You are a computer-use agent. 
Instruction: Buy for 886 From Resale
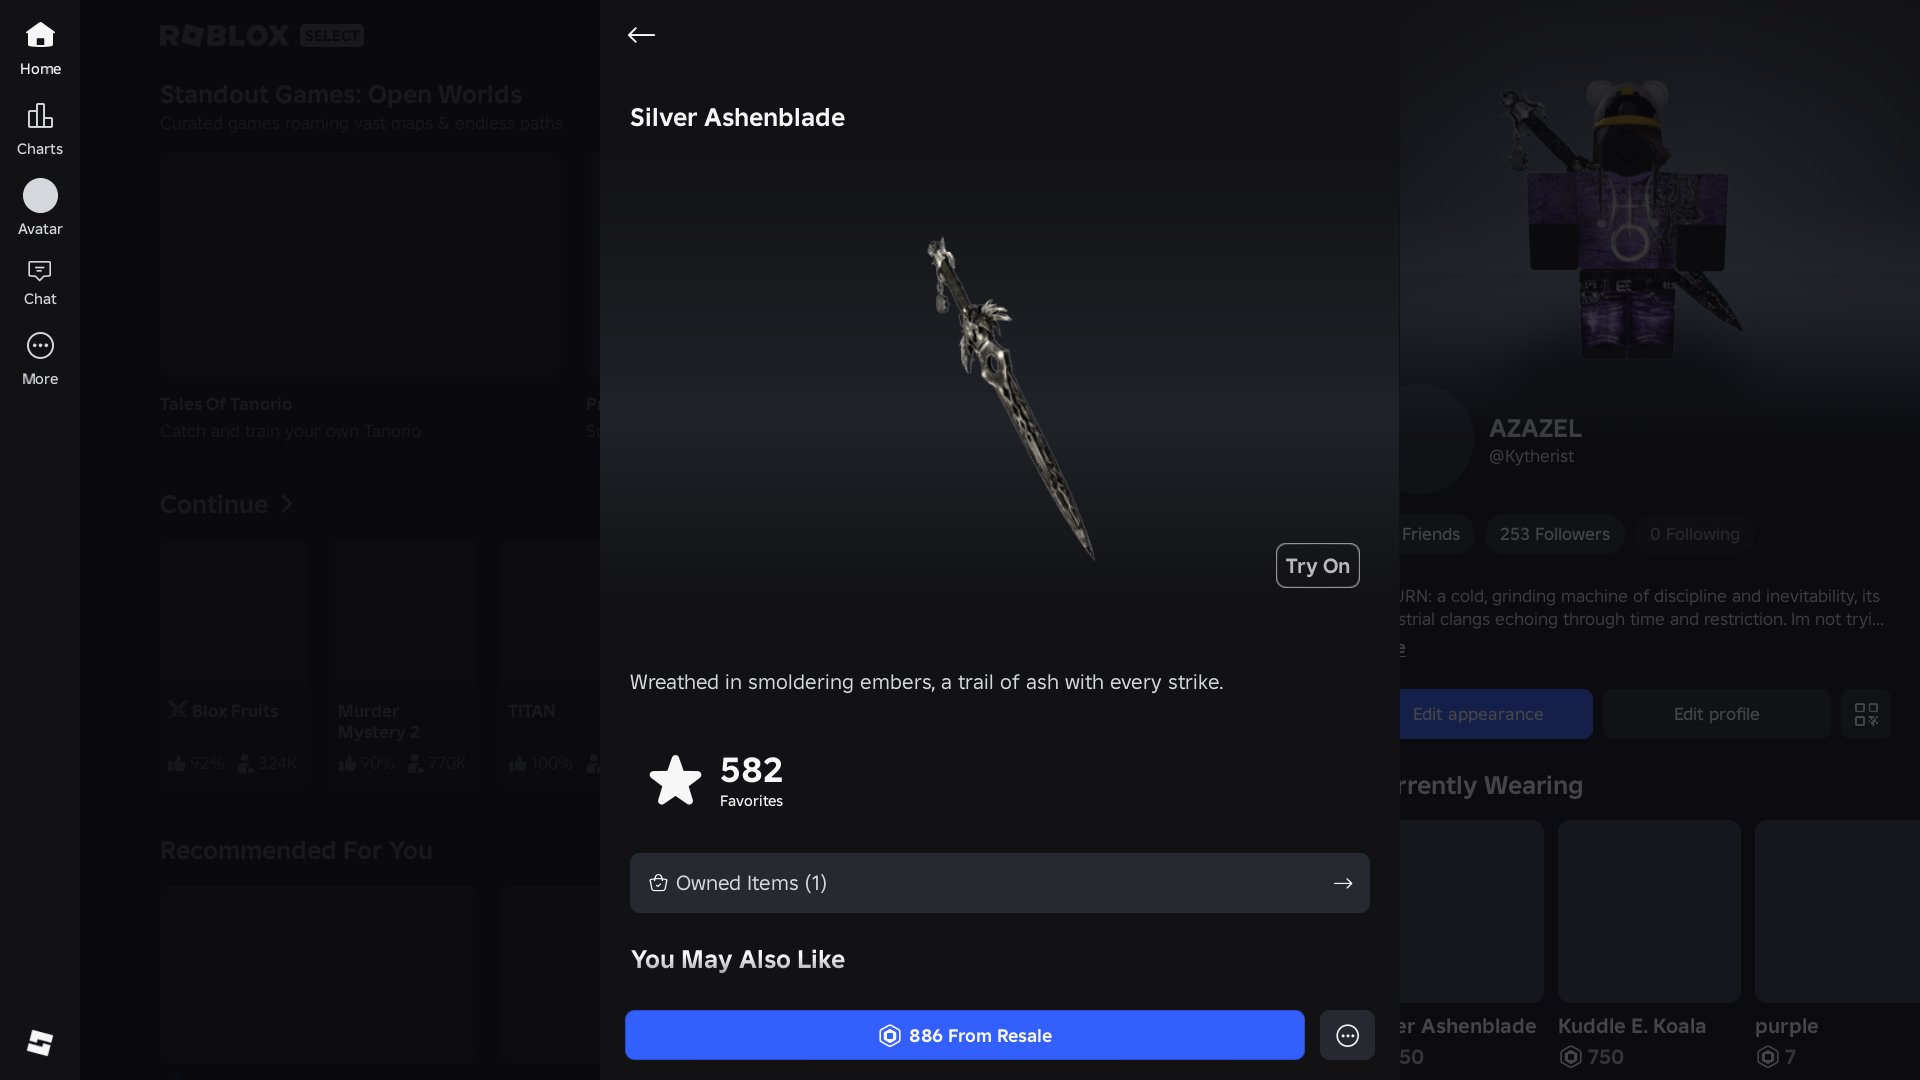pyautogui.click(x=964, y=1035)
